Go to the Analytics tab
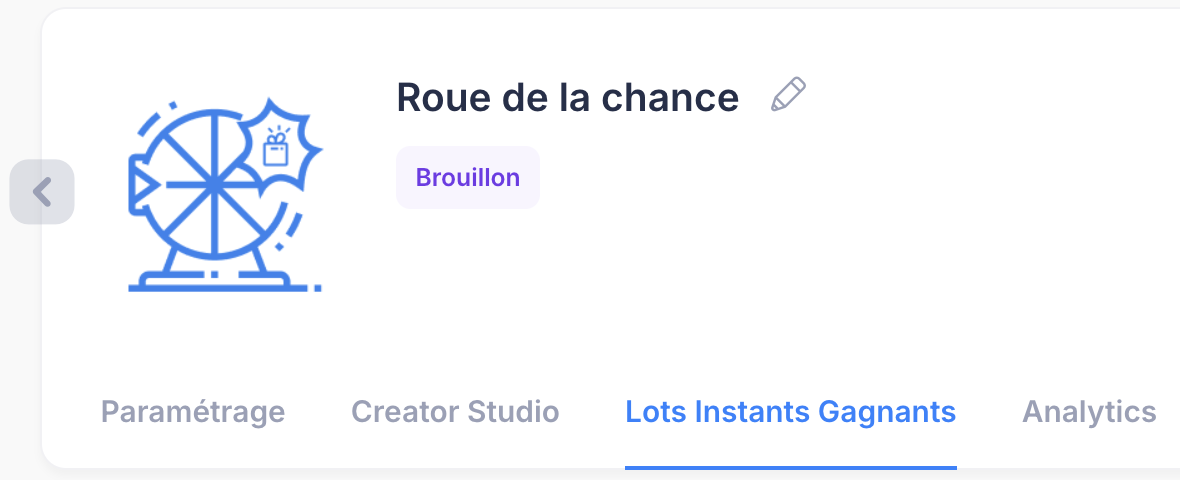The height and width of the screenshot is (480, 1180). tap(1089, 411)
